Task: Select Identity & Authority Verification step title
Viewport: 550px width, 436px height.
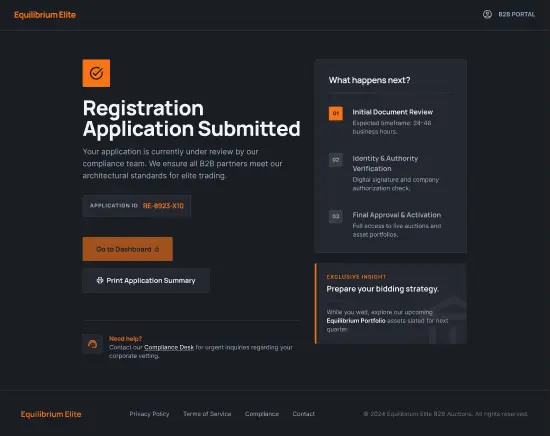Action: 385,163
